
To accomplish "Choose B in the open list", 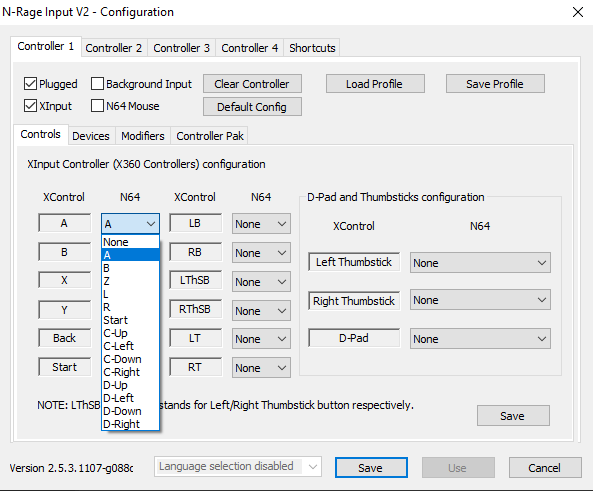I will [x=130, y=268].
